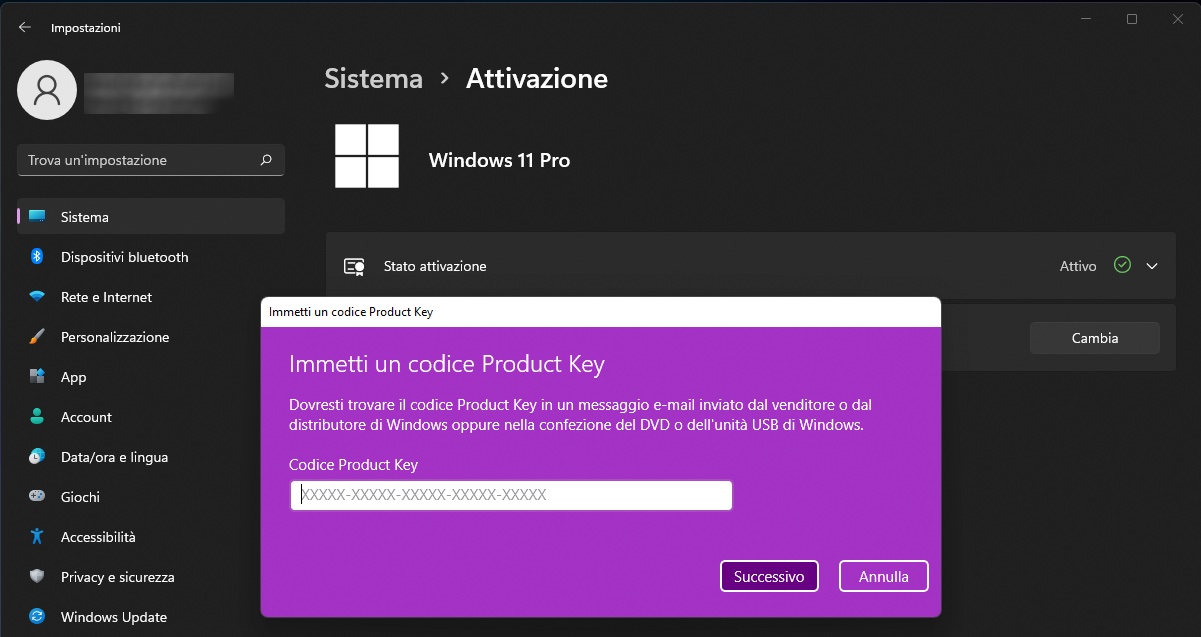
Task: Click the Cambia product key button
Action: (1094, 338)
